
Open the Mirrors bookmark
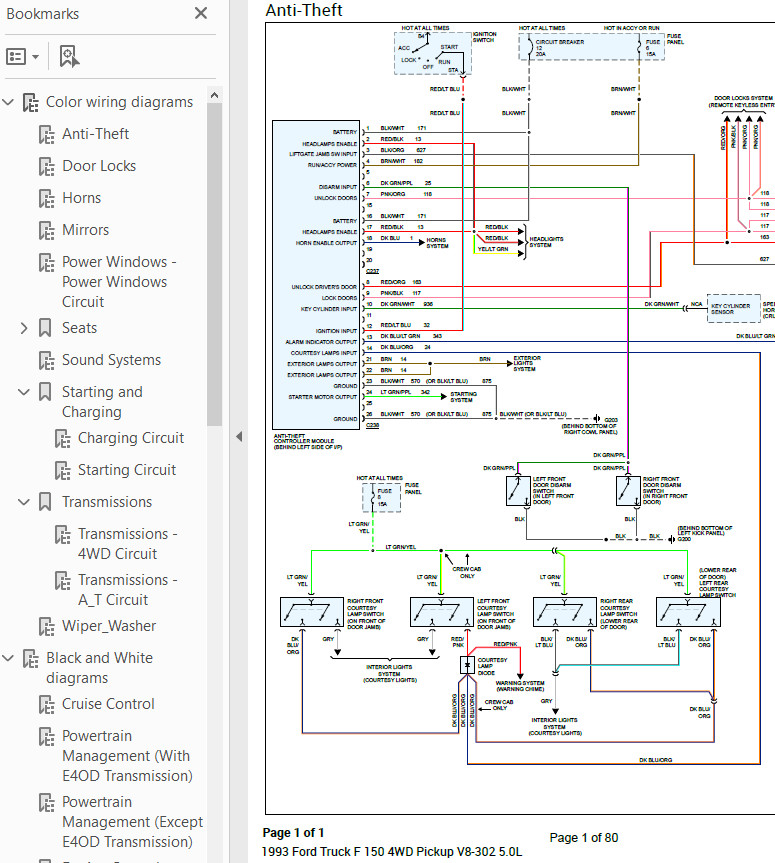coord(86,230)
